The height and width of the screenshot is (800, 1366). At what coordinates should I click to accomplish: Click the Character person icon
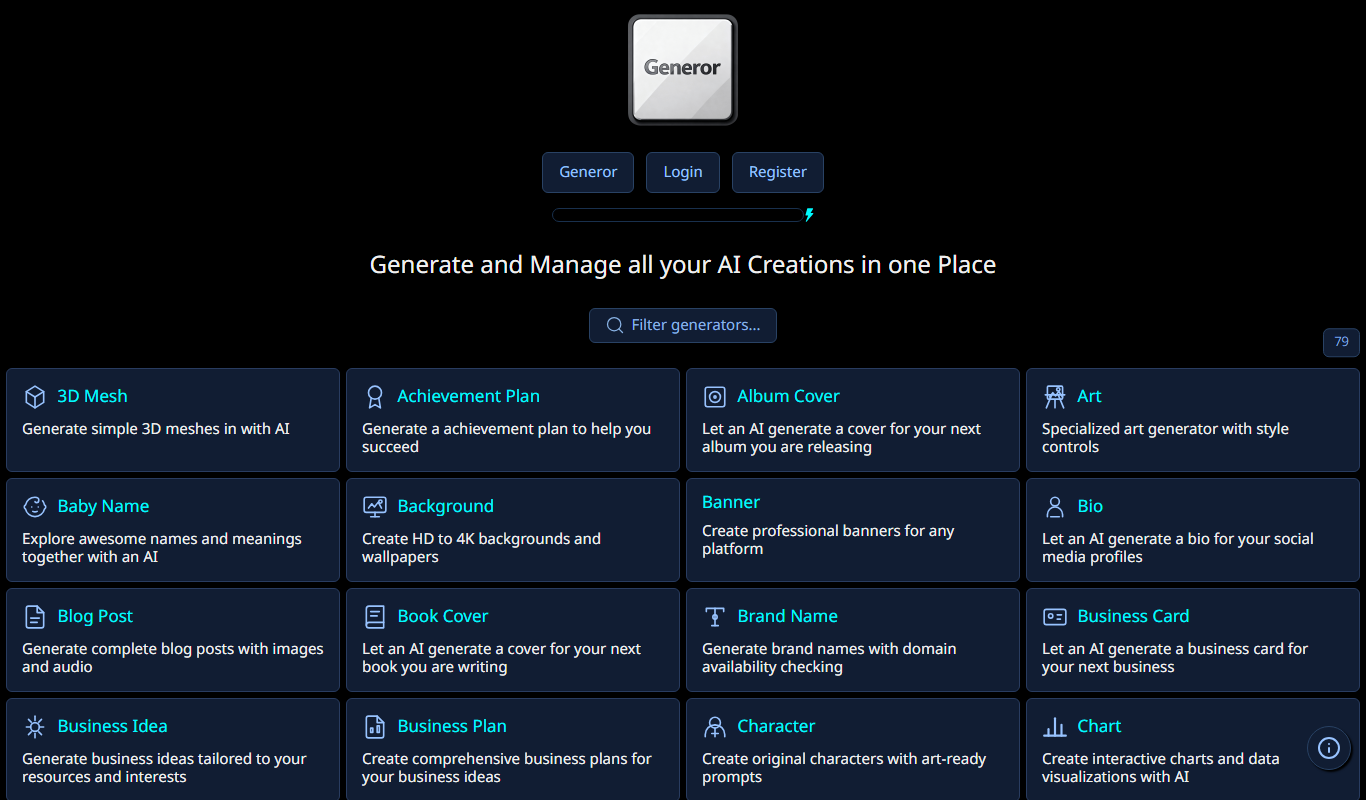tap(715, 727)
